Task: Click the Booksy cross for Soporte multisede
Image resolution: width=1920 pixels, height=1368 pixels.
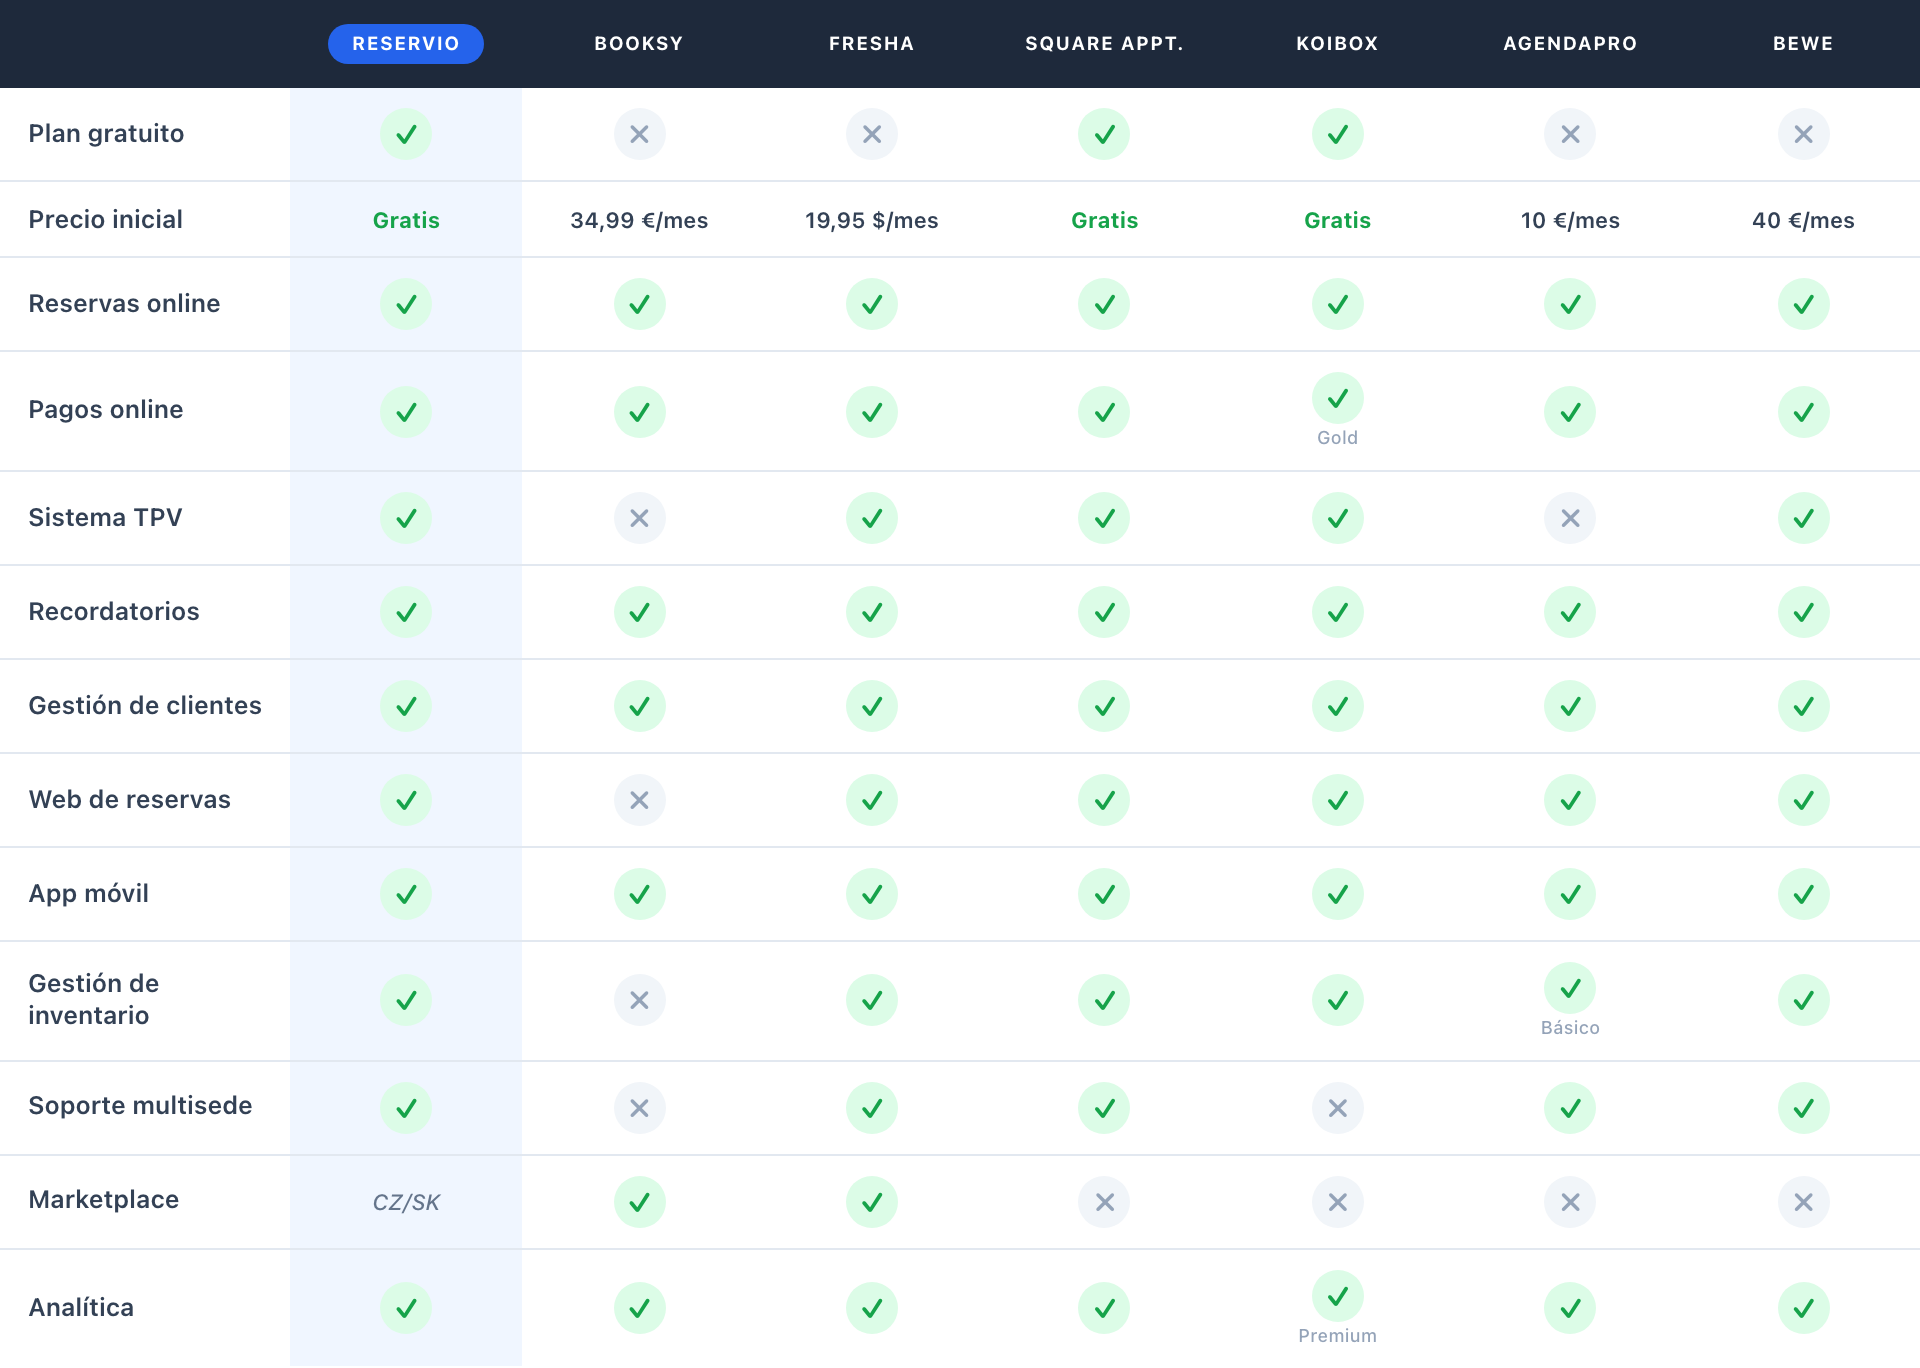Action: click(x=639, y=1107)
